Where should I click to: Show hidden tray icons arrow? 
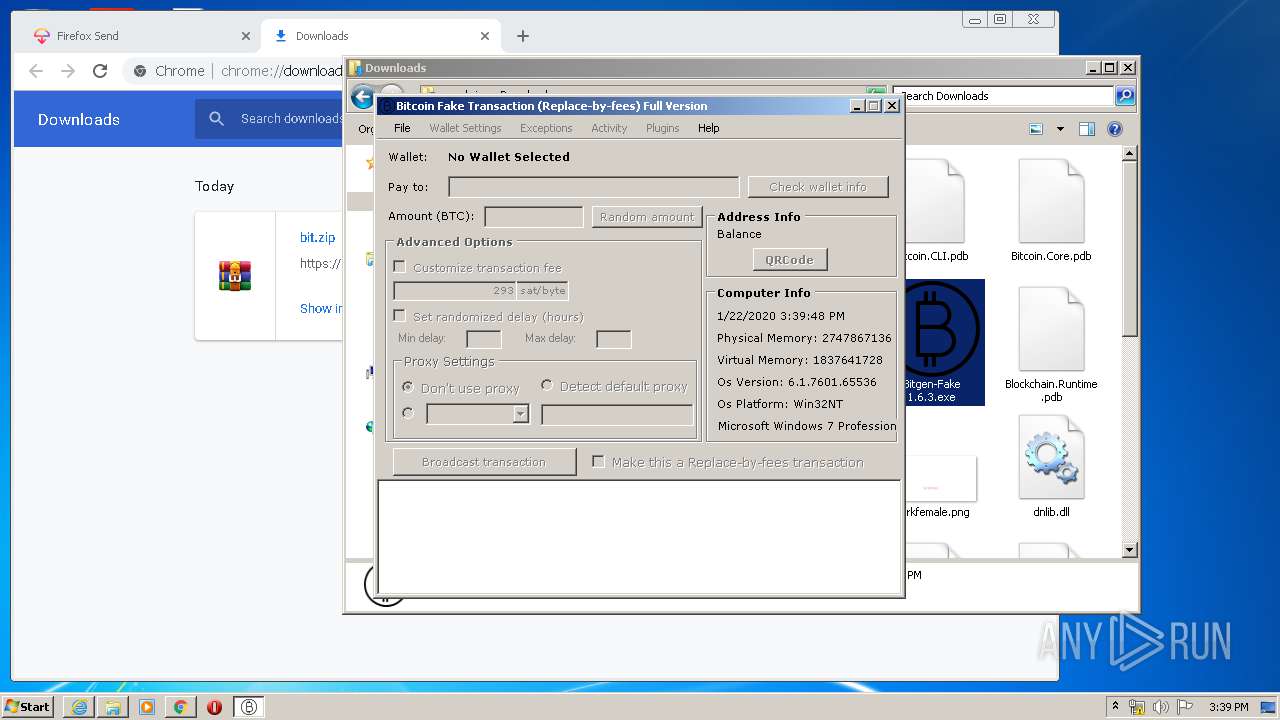pos(1115,706)
